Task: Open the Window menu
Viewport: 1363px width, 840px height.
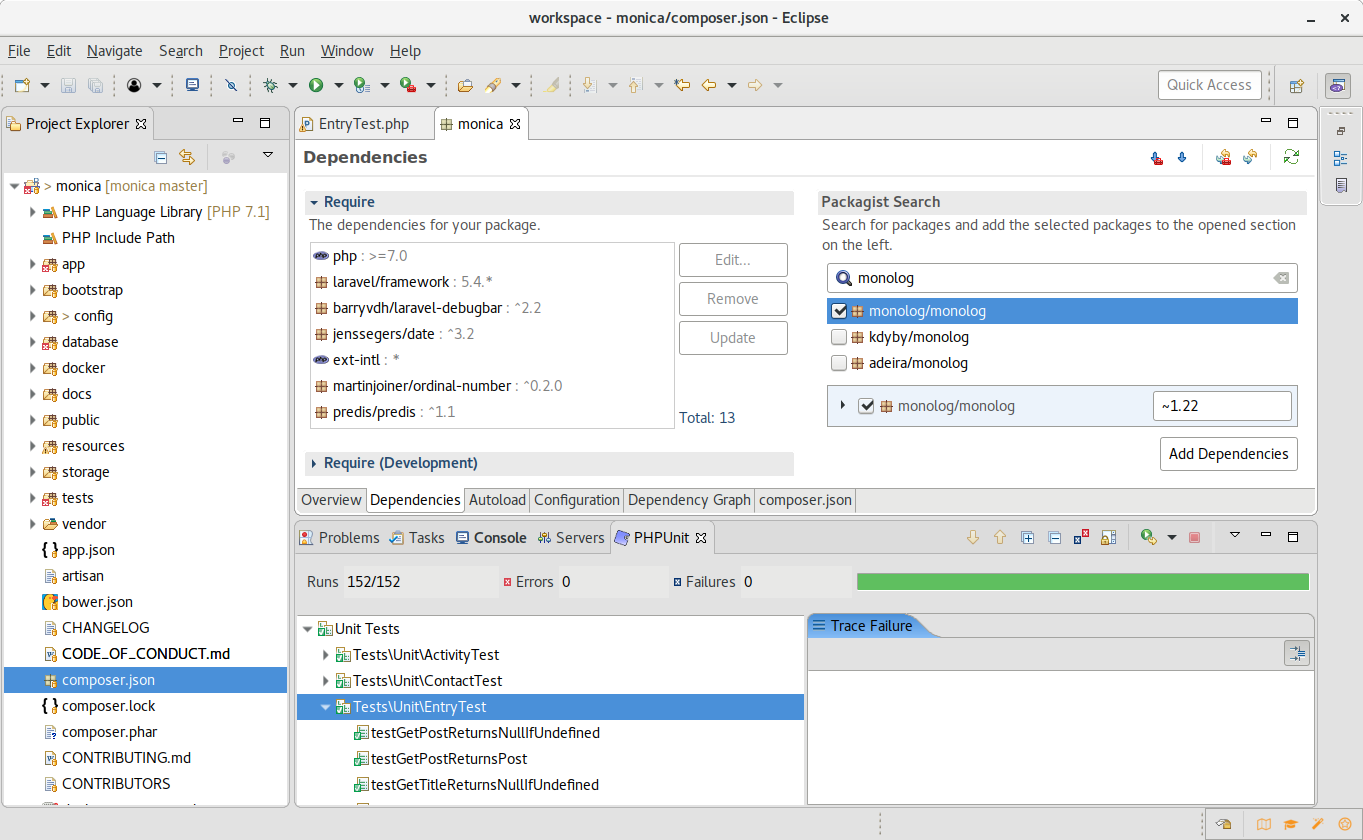Action: 347,50
